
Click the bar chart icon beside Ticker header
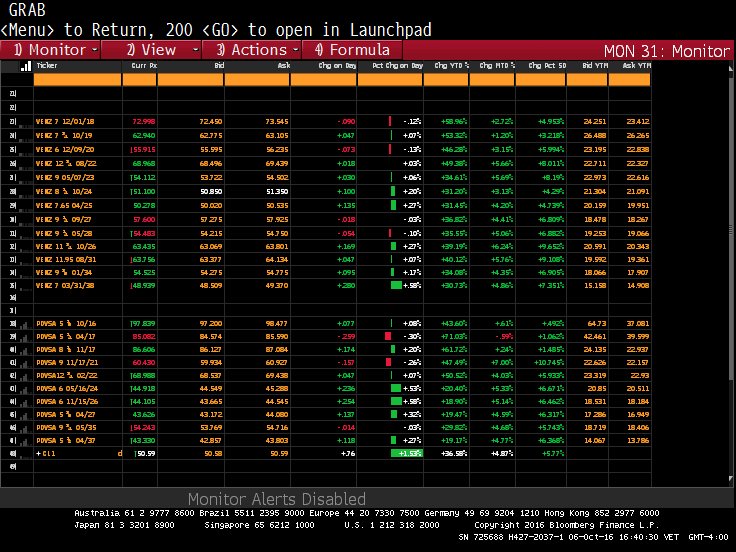26,66
